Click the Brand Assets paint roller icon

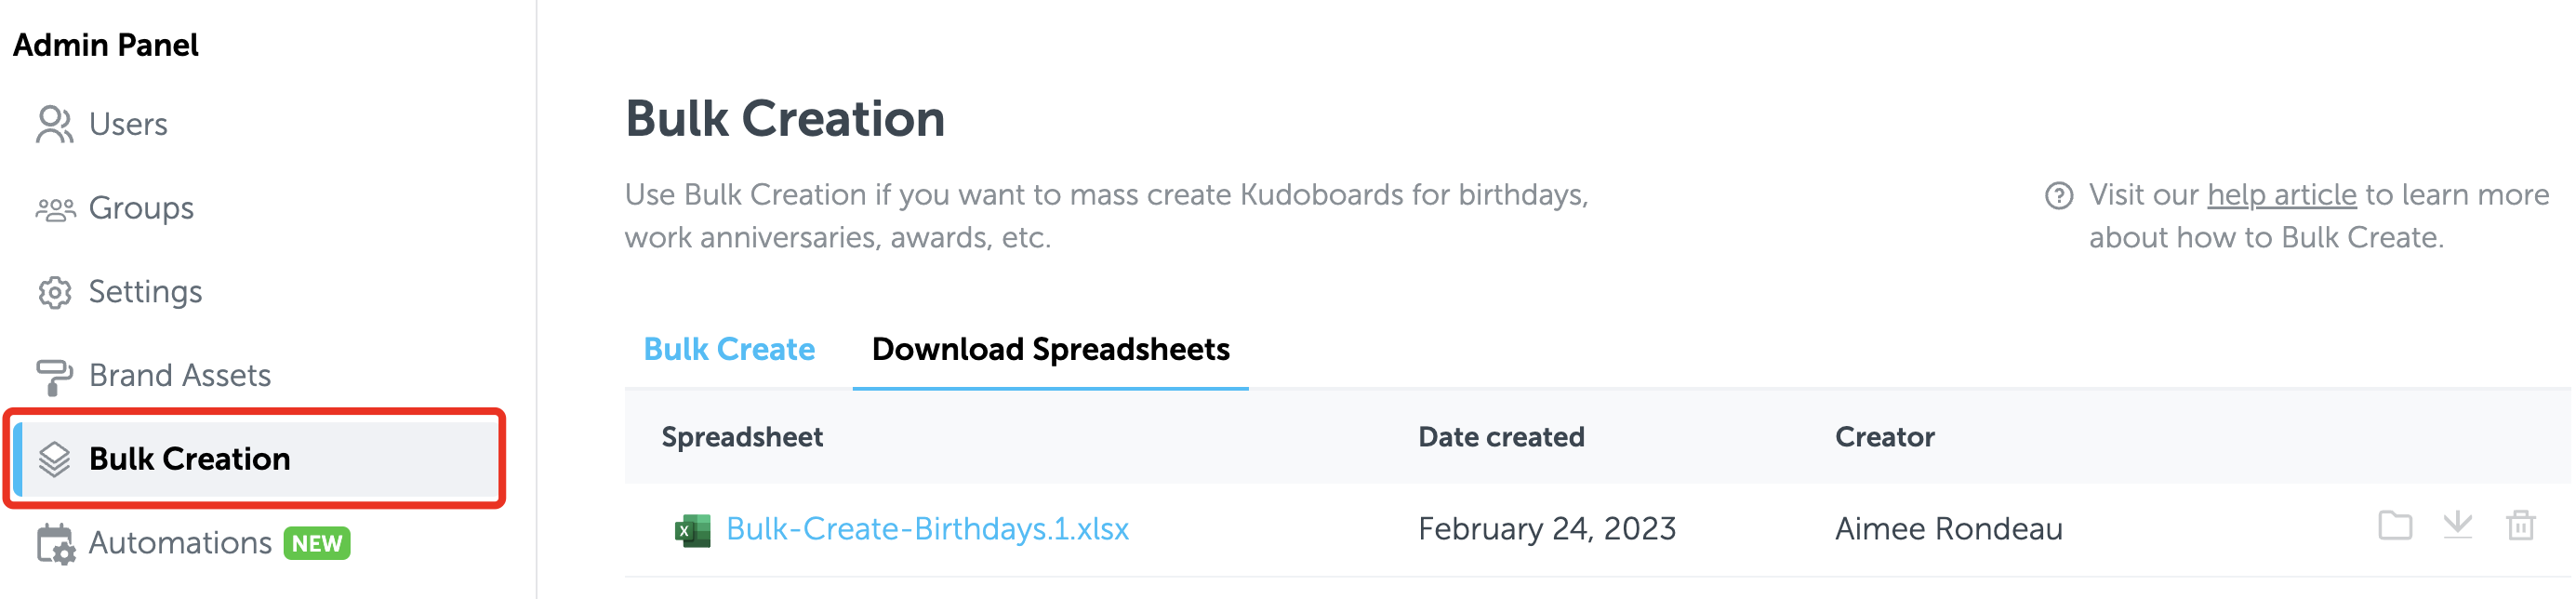(54, 377)
